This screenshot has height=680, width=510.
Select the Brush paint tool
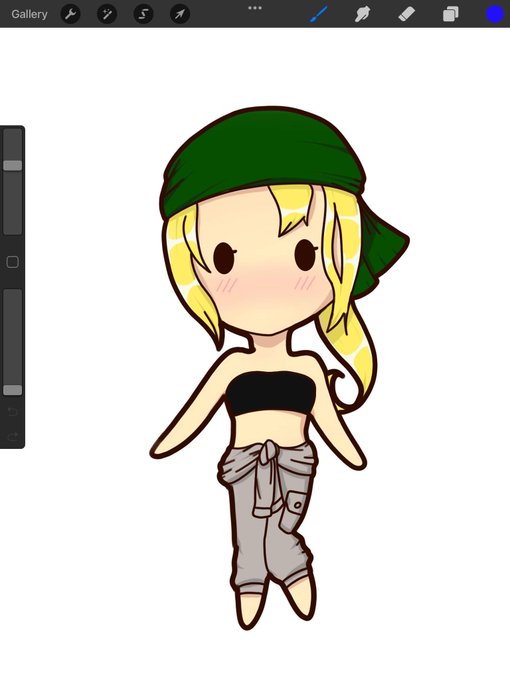click(319, 14)
